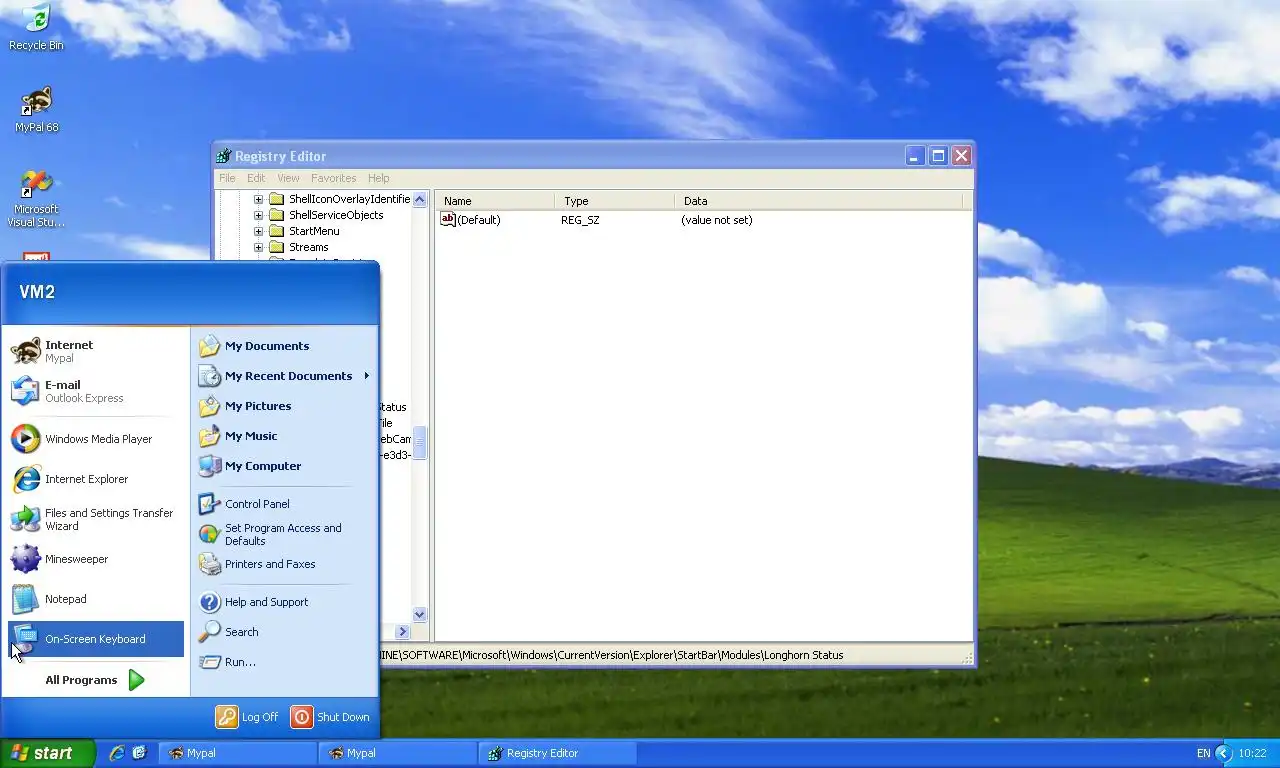Open My Pictures folder

coord(284,406)
